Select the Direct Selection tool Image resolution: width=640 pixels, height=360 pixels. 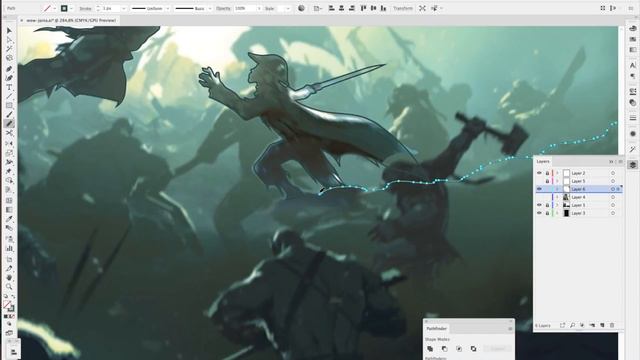point(9,40)
